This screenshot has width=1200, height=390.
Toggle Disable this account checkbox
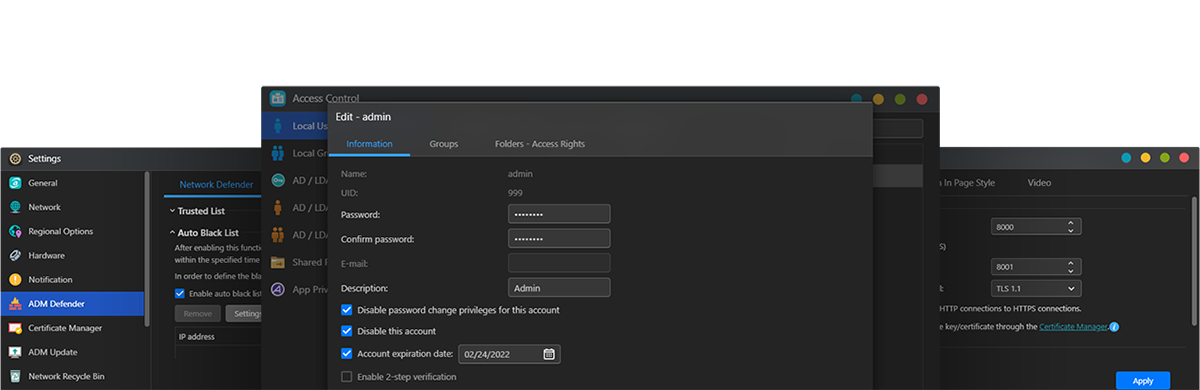347,331
